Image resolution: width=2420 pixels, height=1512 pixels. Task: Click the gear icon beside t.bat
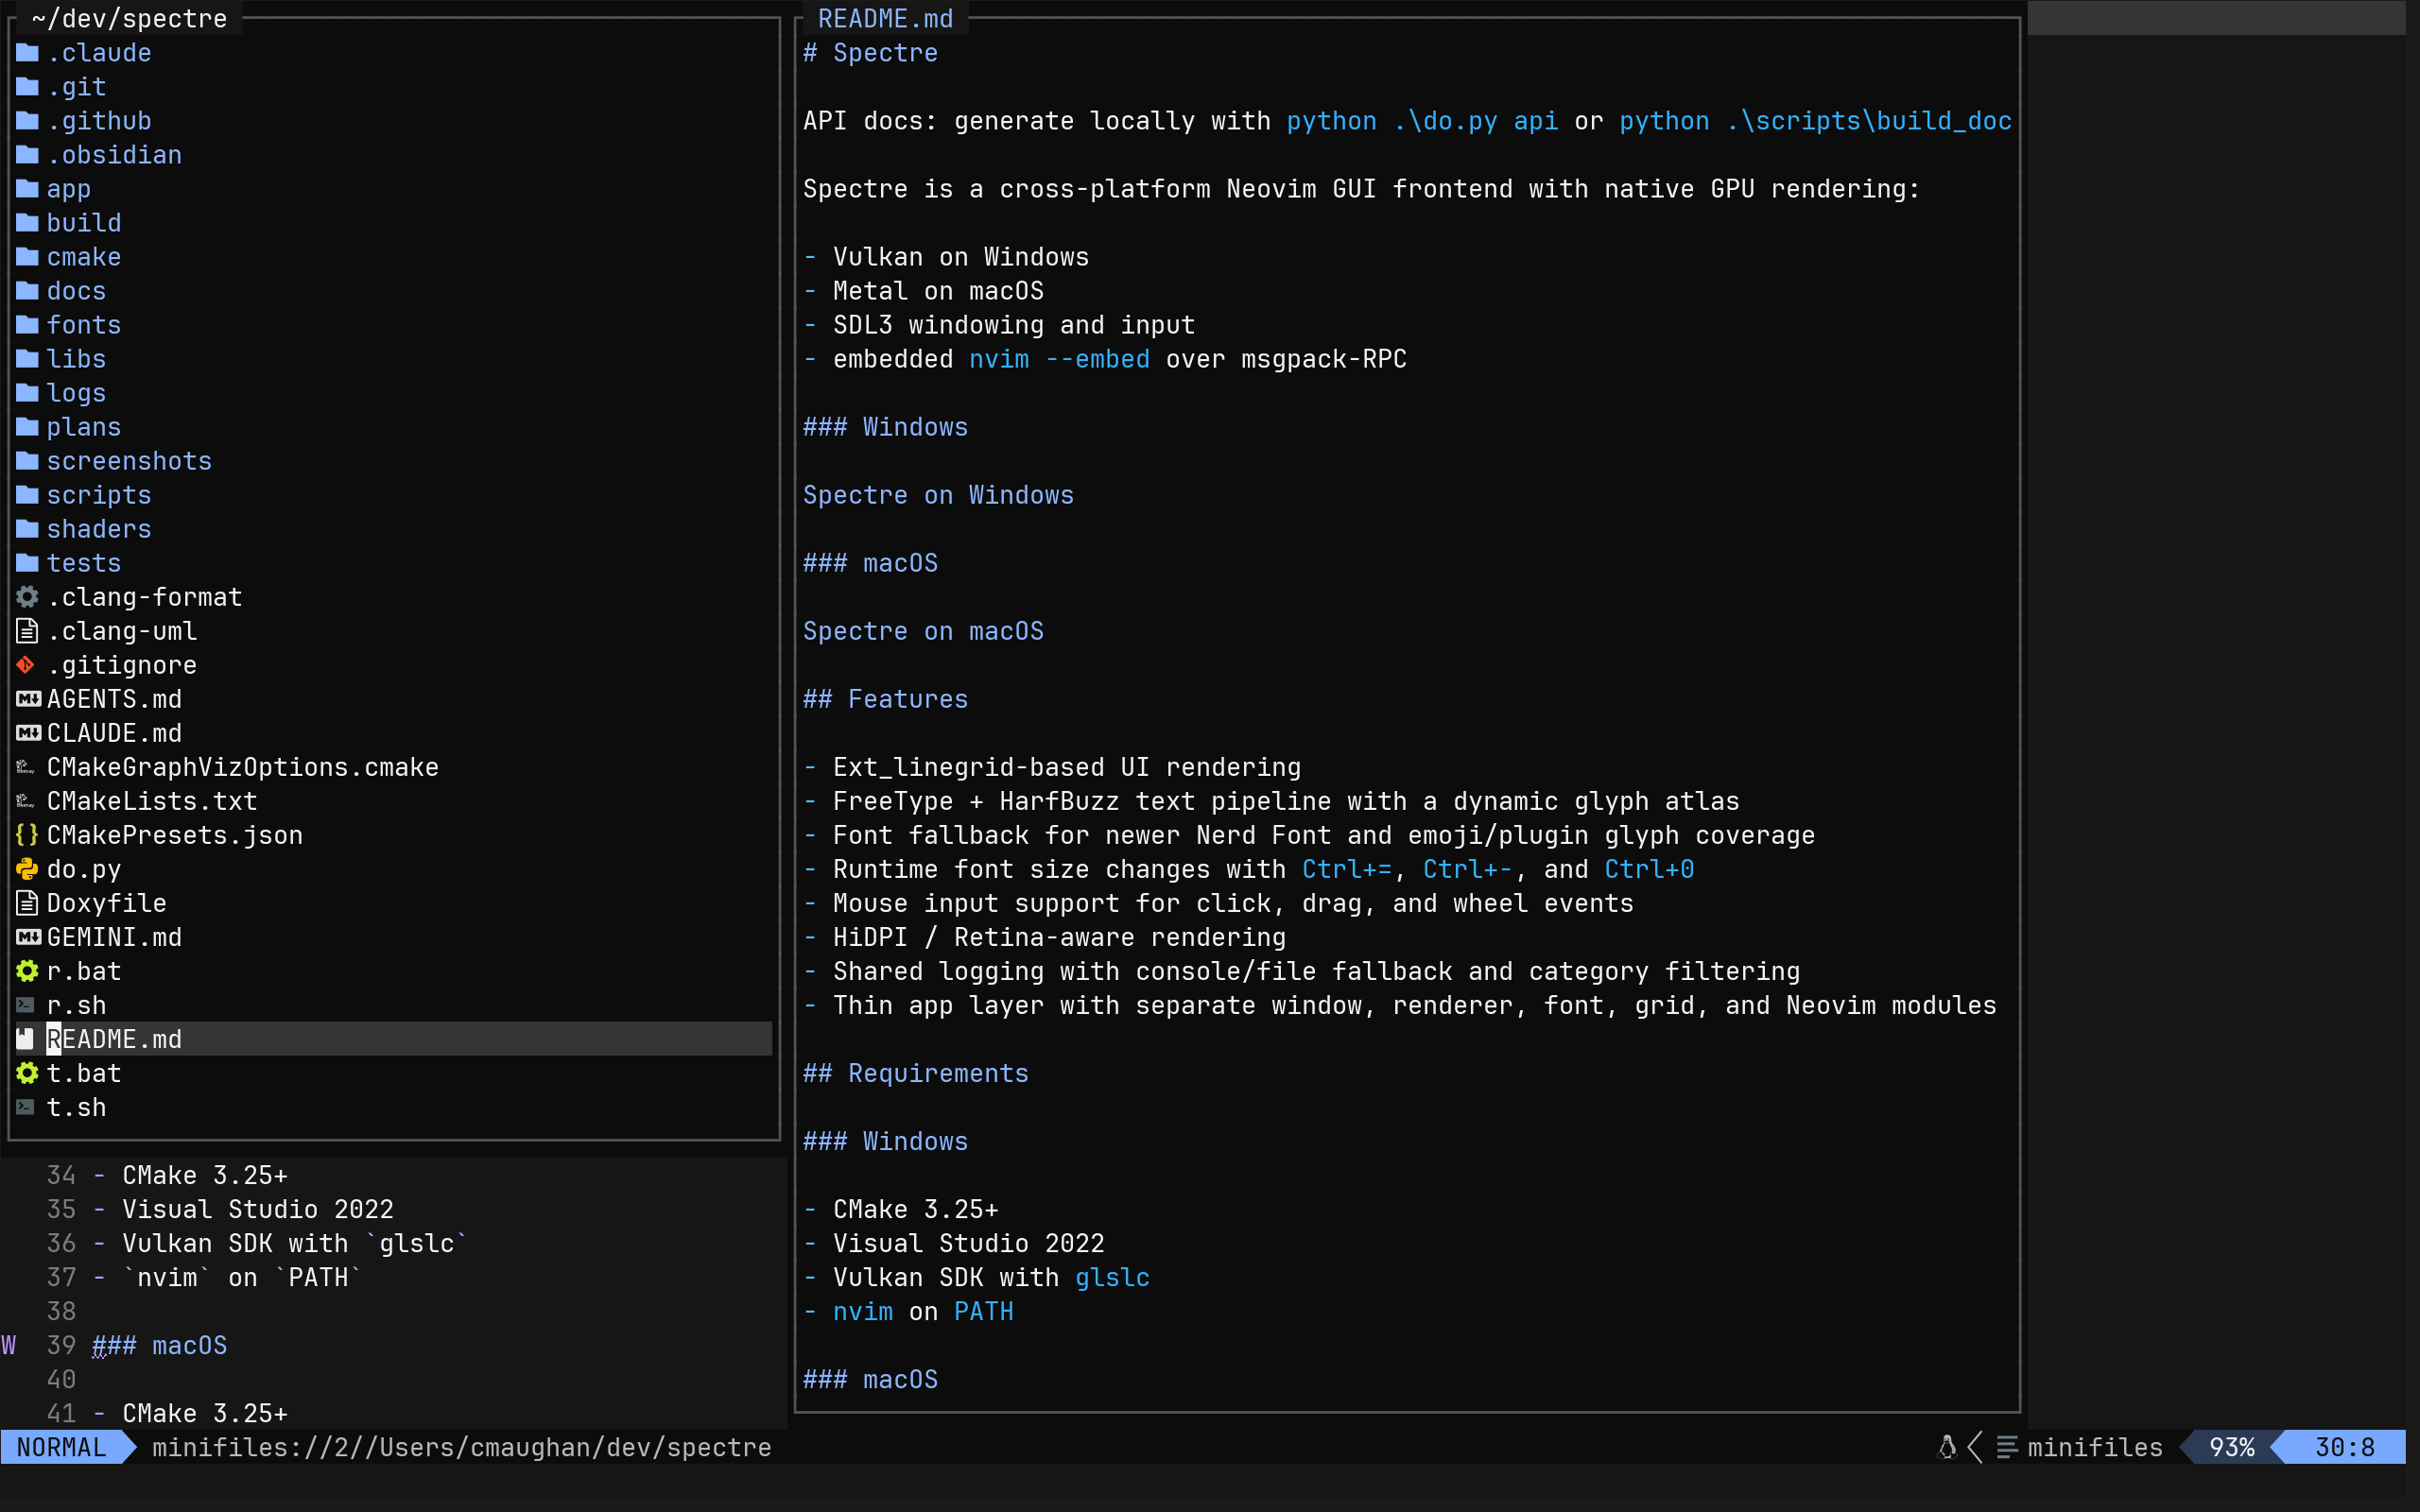26,1073
